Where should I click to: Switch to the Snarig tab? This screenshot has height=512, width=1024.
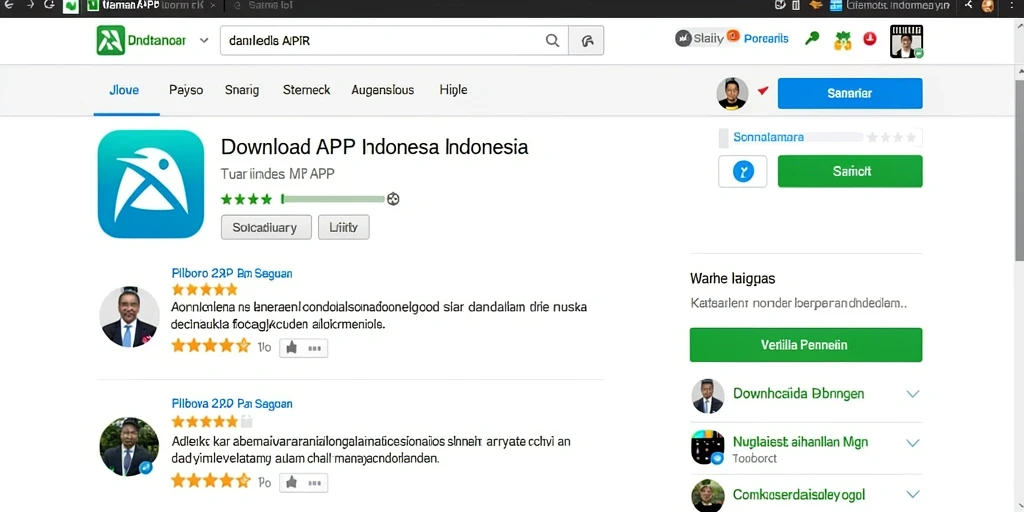click(x=242, y=90)
